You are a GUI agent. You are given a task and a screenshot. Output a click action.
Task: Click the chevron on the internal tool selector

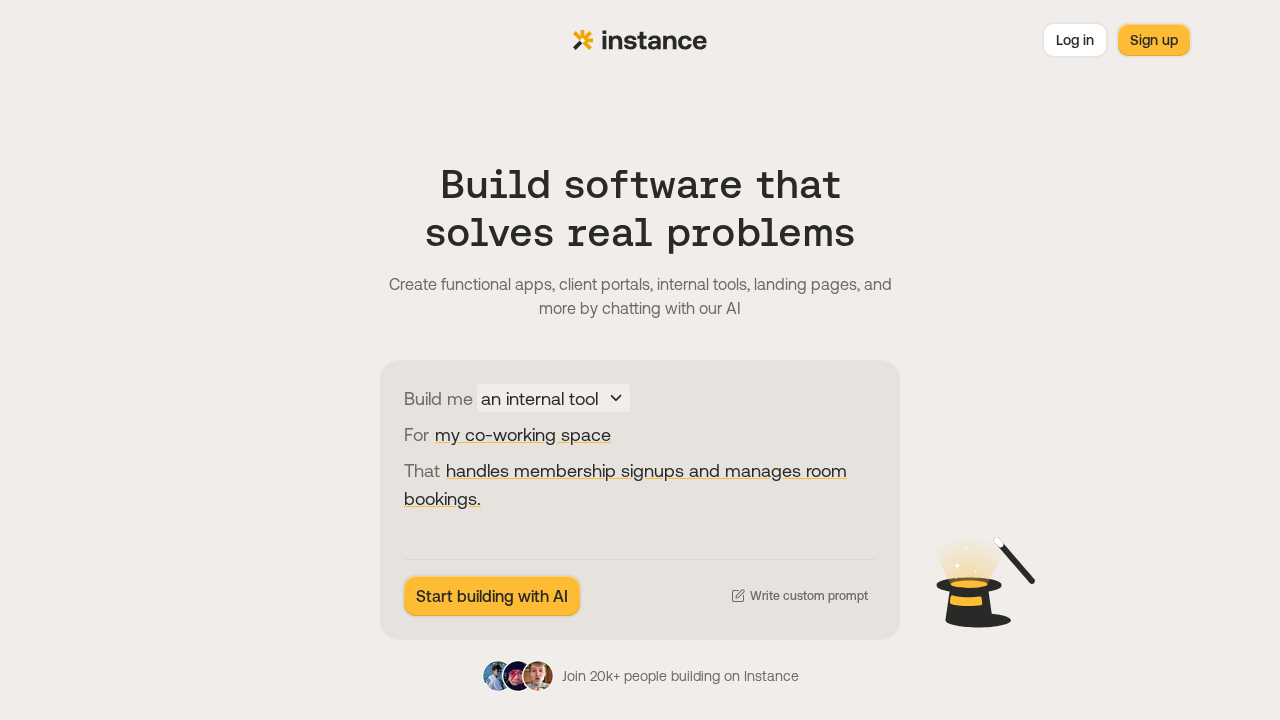click(616, 398)
